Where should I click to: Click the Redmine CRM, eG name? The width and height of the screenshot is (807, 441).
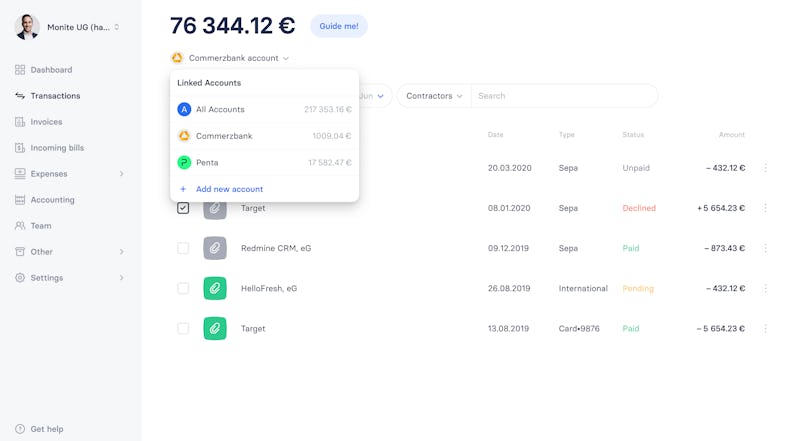(x=276, y=248)
